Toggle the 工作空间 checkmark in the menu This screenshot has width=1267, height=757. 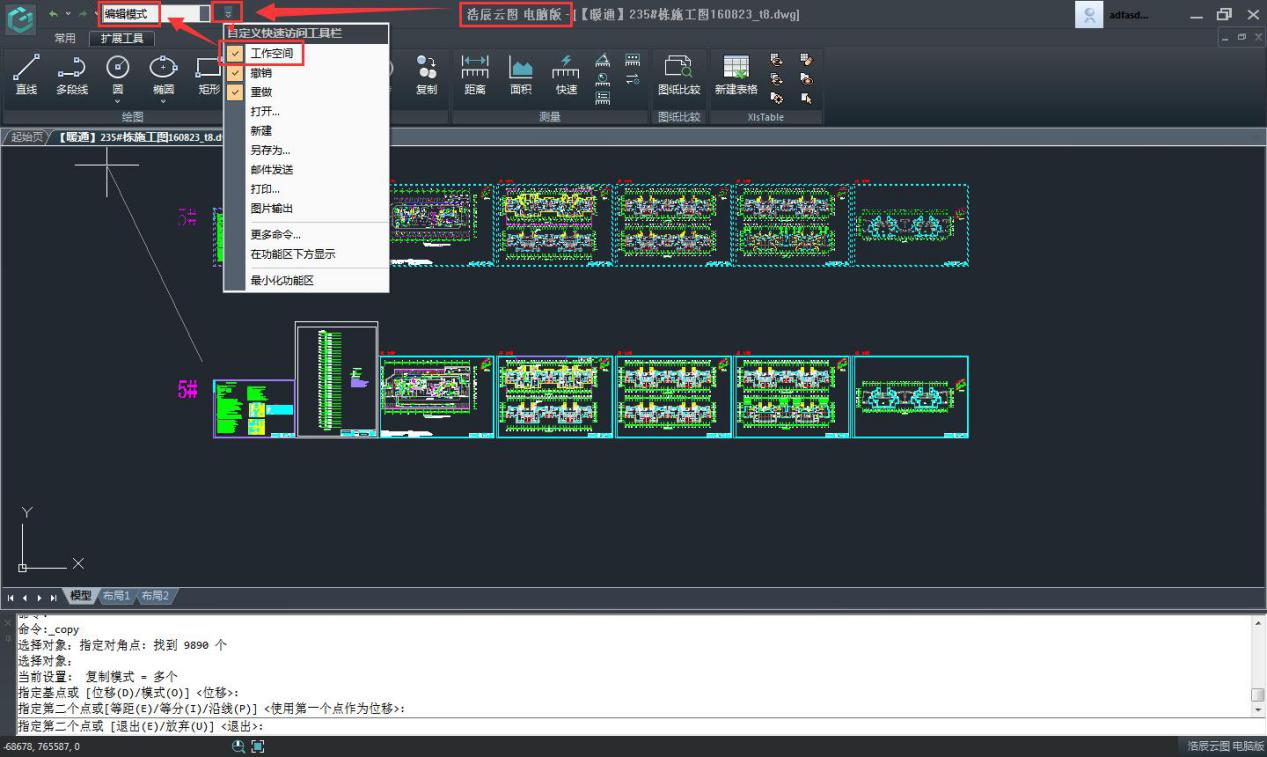coord(235,53)
